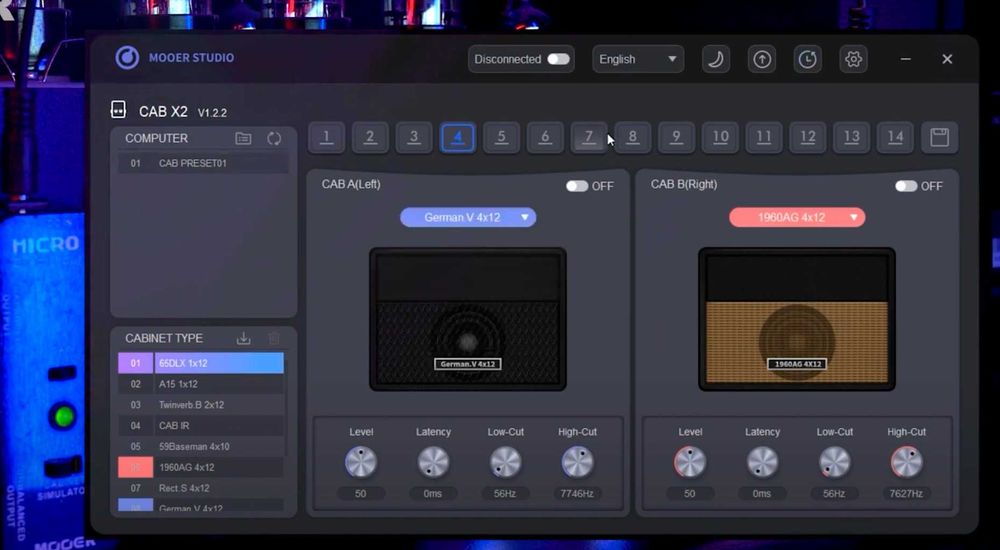
Task: Click CAB A Low-Cut value 56Hz
Action: pos(505,493)
